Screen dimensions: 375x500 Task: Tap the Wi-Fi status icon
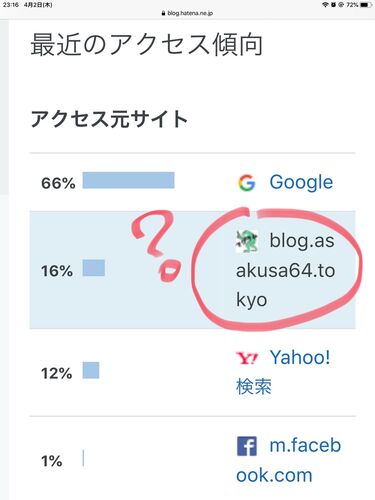click(x=325, y=5)
